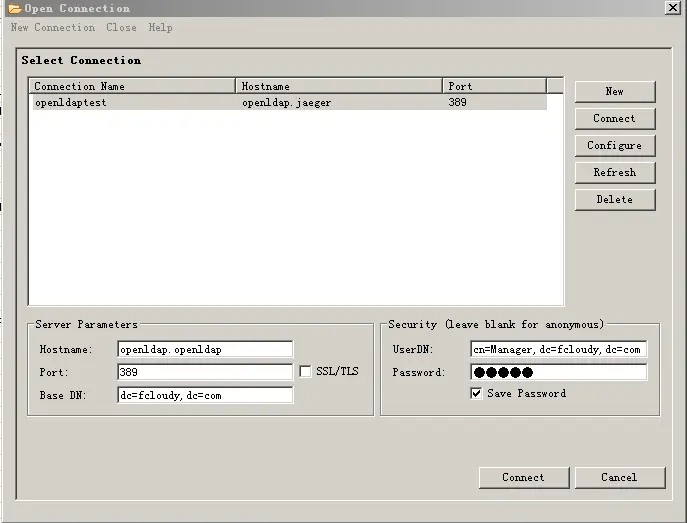Enable the SSL/TLS checkbox
The image size is (687, 523).
point(306,372)
